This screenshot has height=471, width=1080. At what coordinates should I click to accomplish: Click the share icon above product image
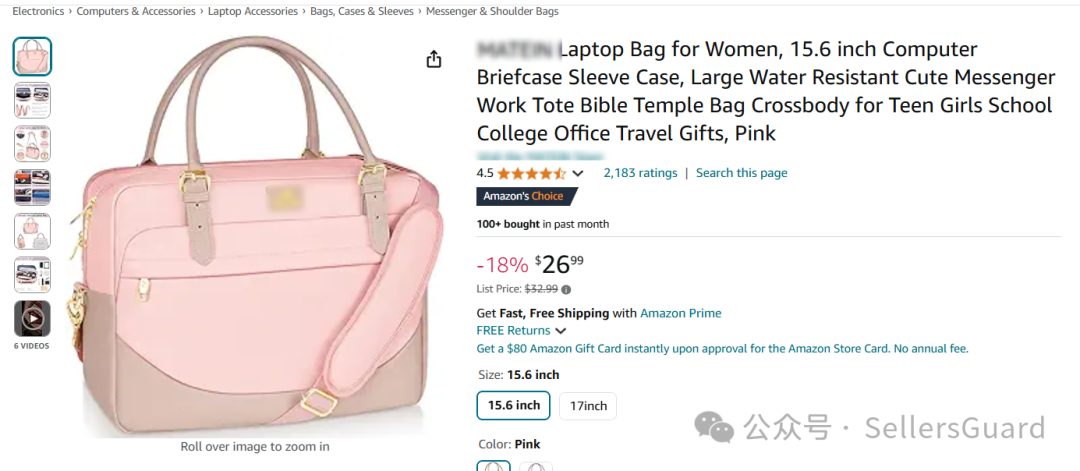coord(433,59)
